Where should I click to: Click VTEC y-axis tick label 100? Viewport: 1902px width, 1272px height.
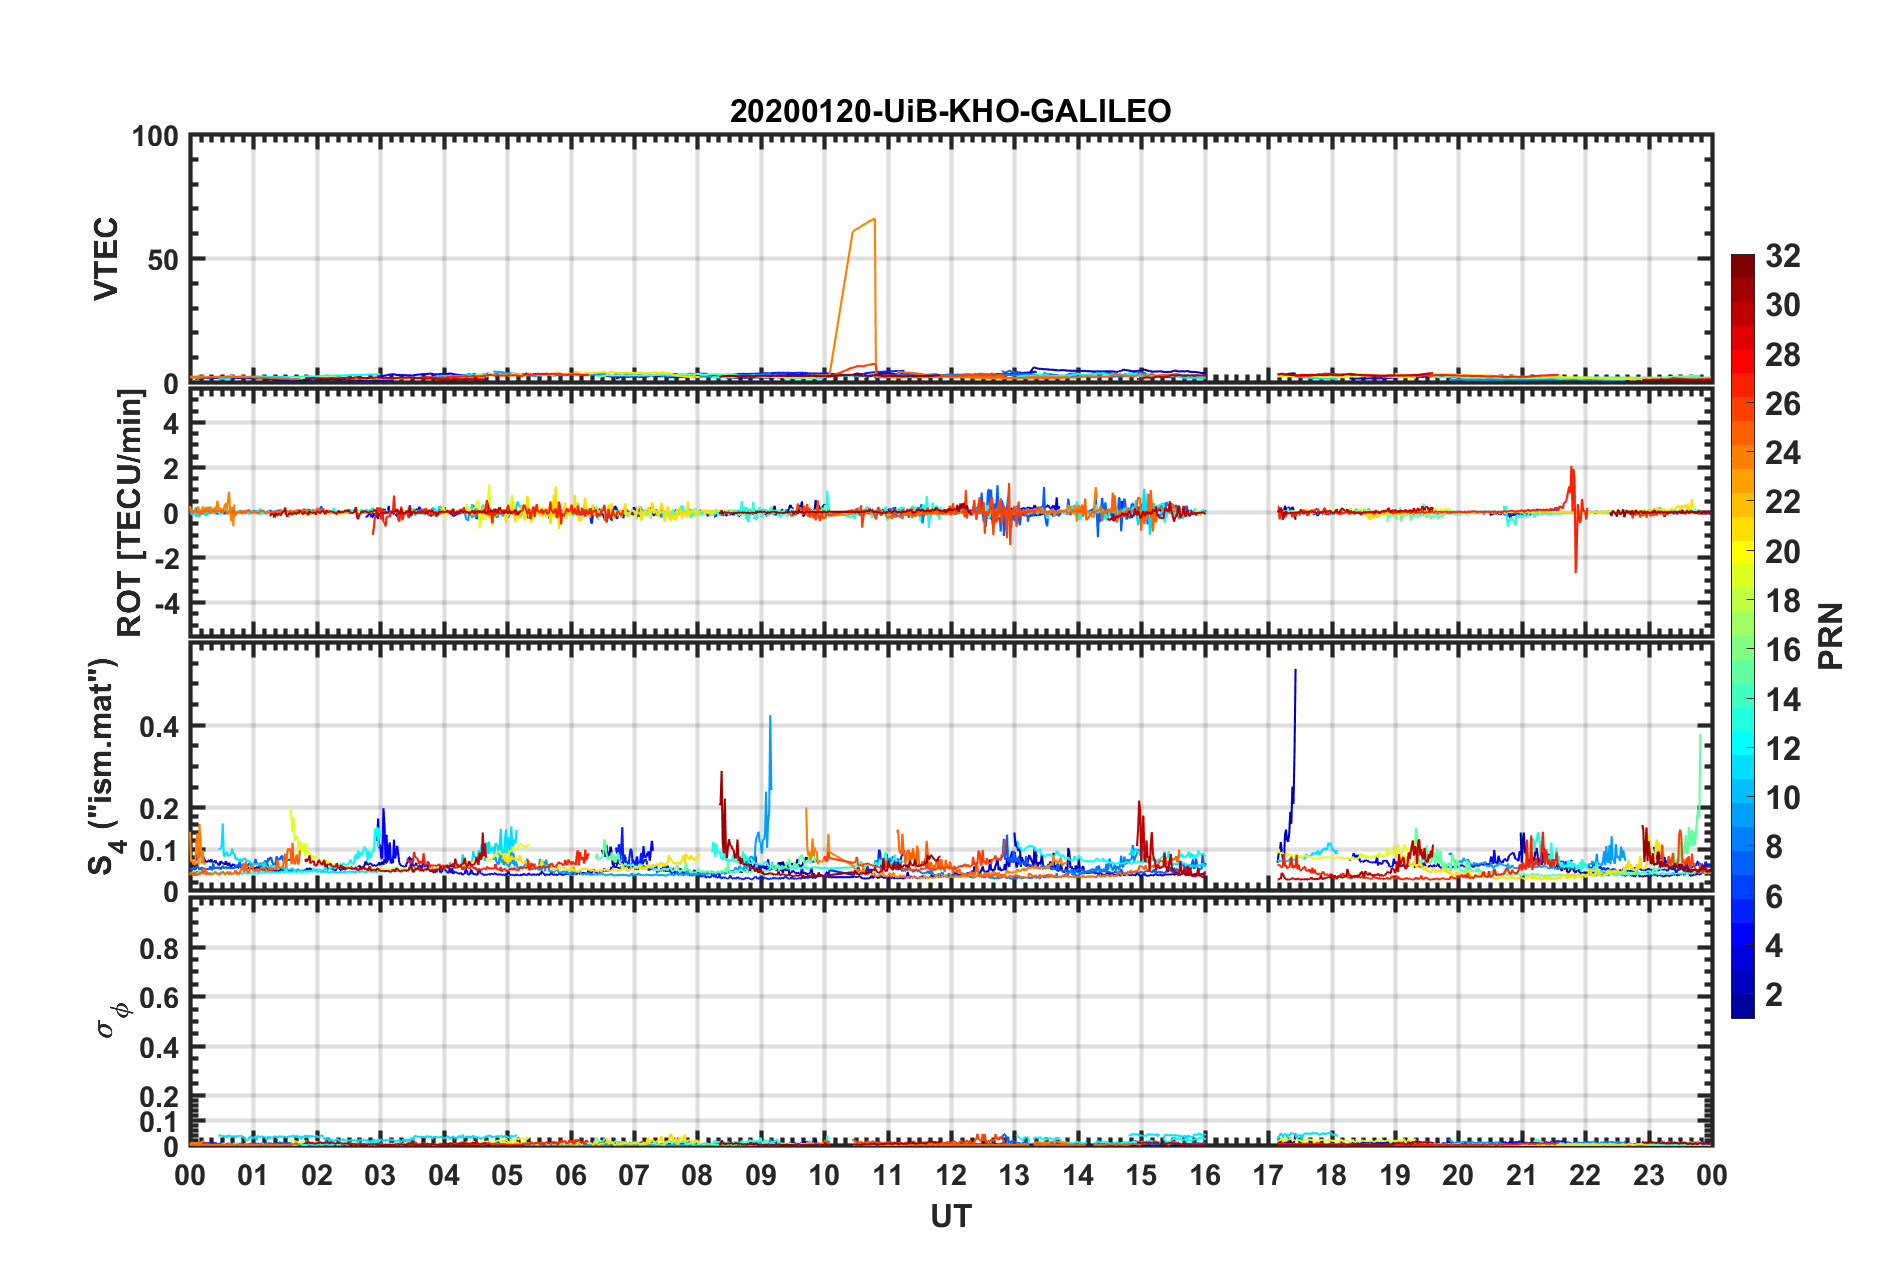[x=155, y=136]
